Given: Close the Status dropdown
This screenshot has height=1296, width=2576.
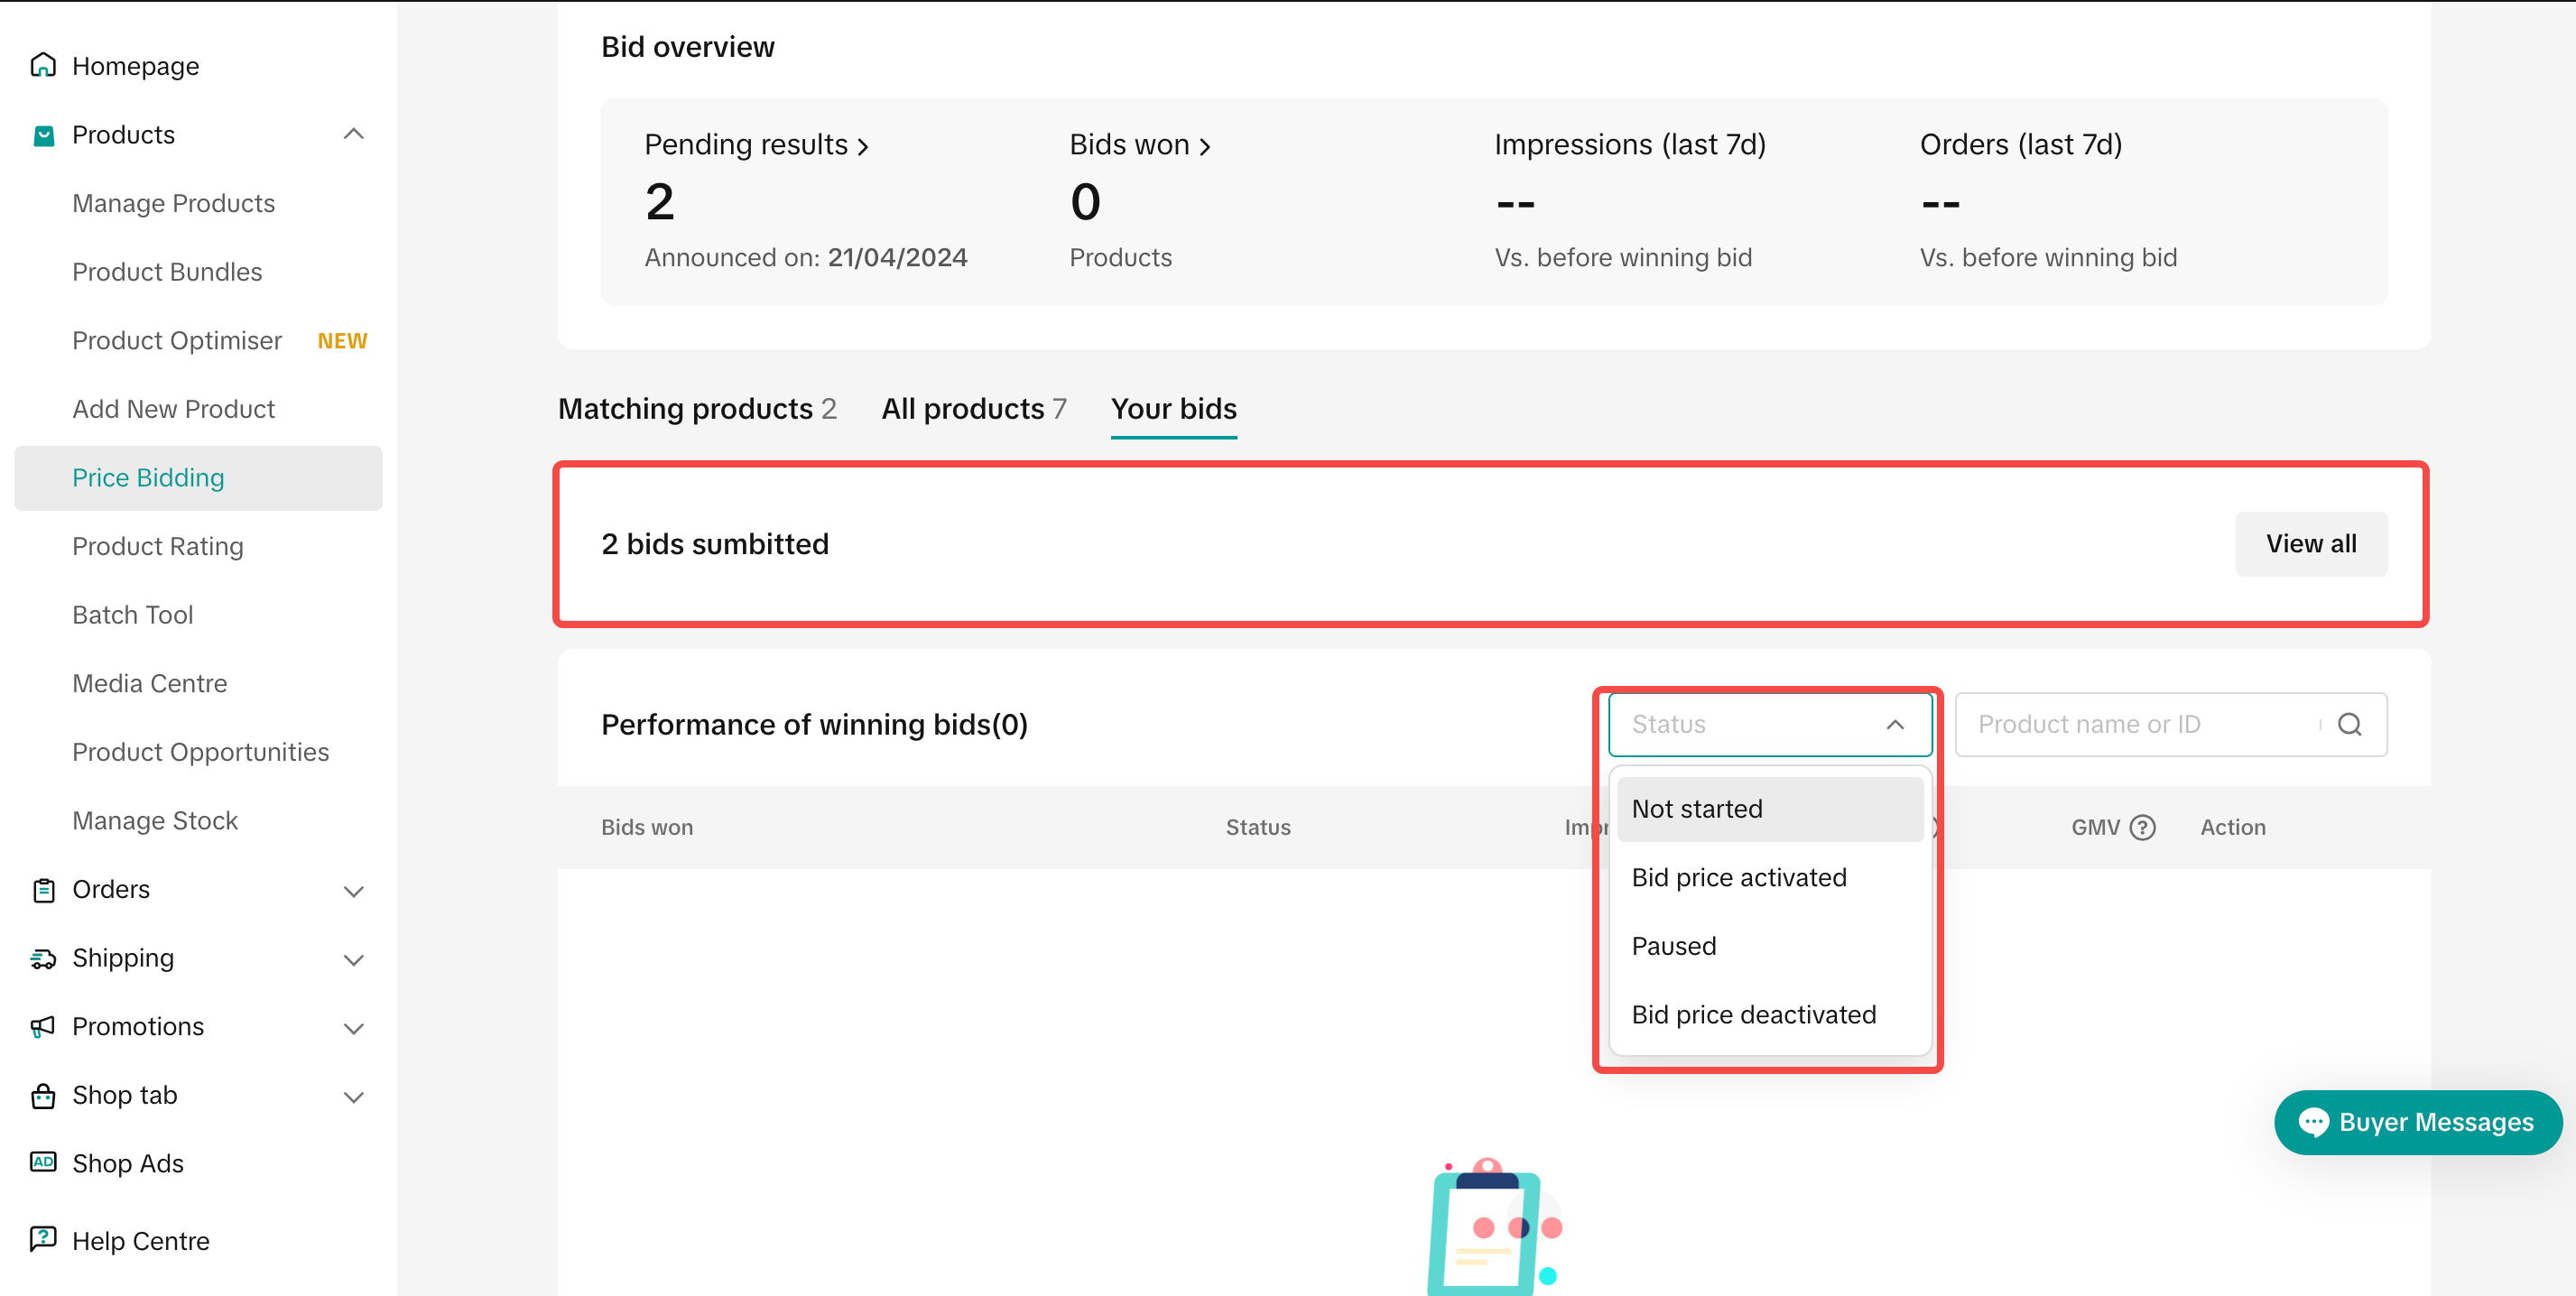Looking at the screenshot, I should [1894, 725].
